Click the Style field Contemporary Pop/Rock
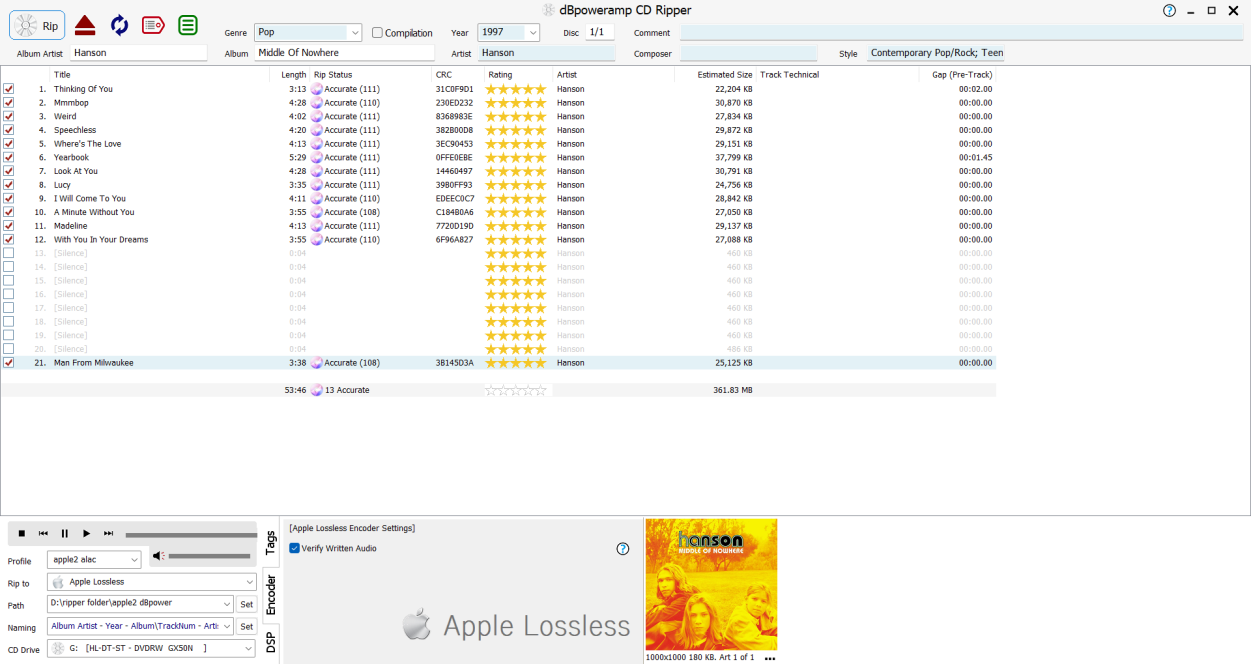1251x664 pixels. [x=936, y=53]
